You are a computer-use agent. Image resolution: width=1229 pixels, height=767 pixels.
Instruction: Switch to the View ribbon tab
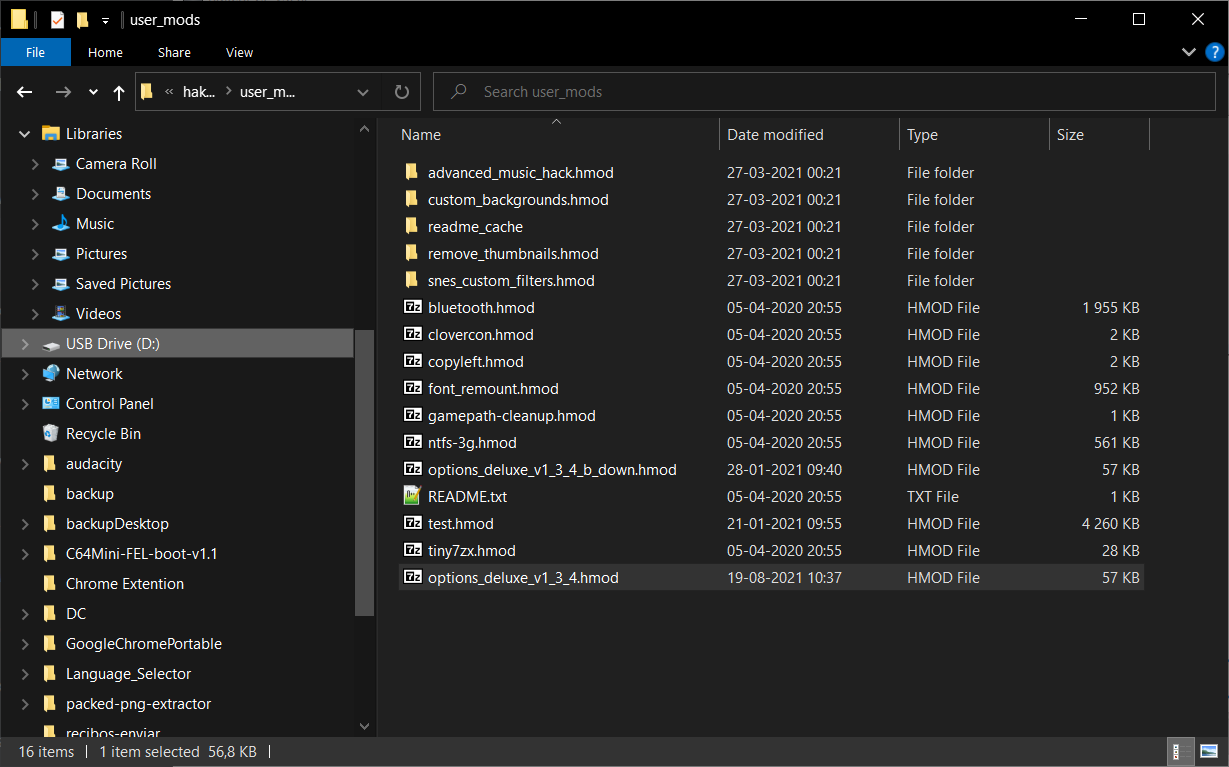(x=239, y=52)
